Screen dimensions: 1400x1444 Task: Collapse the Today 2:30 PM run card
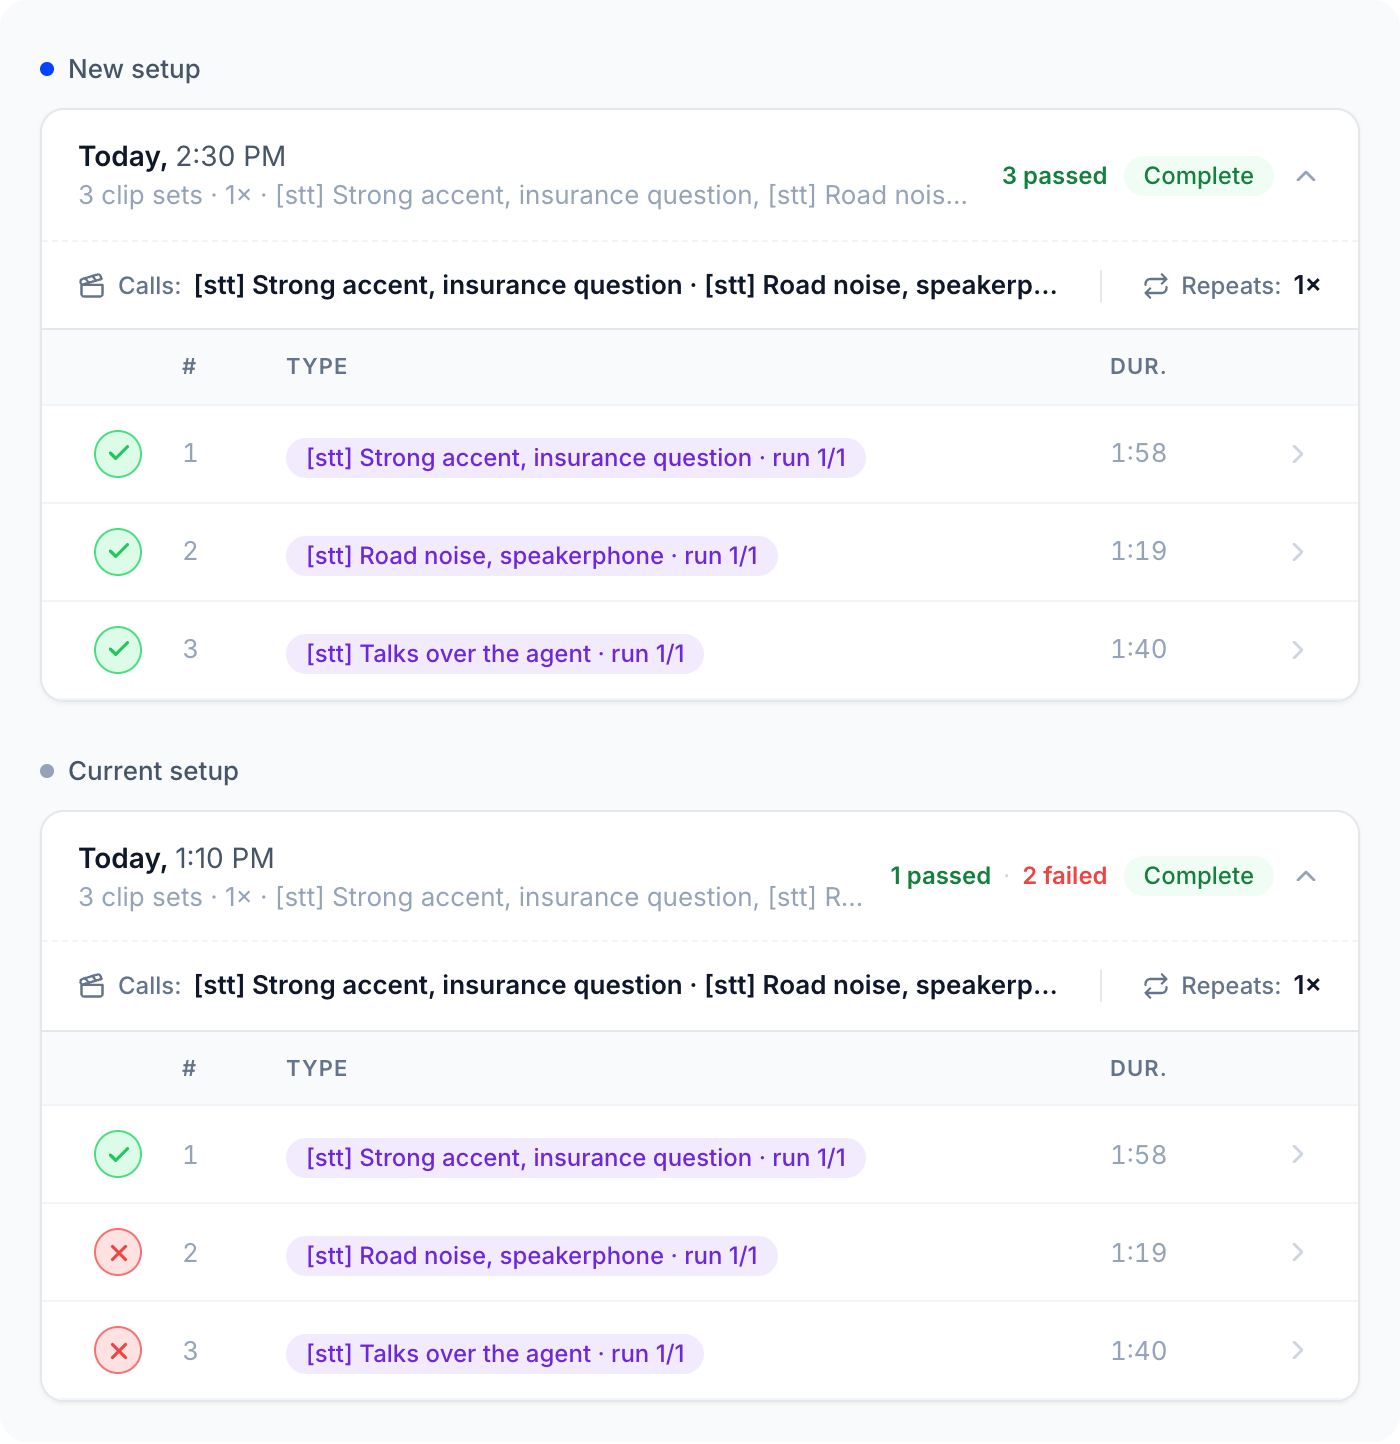tap(1305, 176)
